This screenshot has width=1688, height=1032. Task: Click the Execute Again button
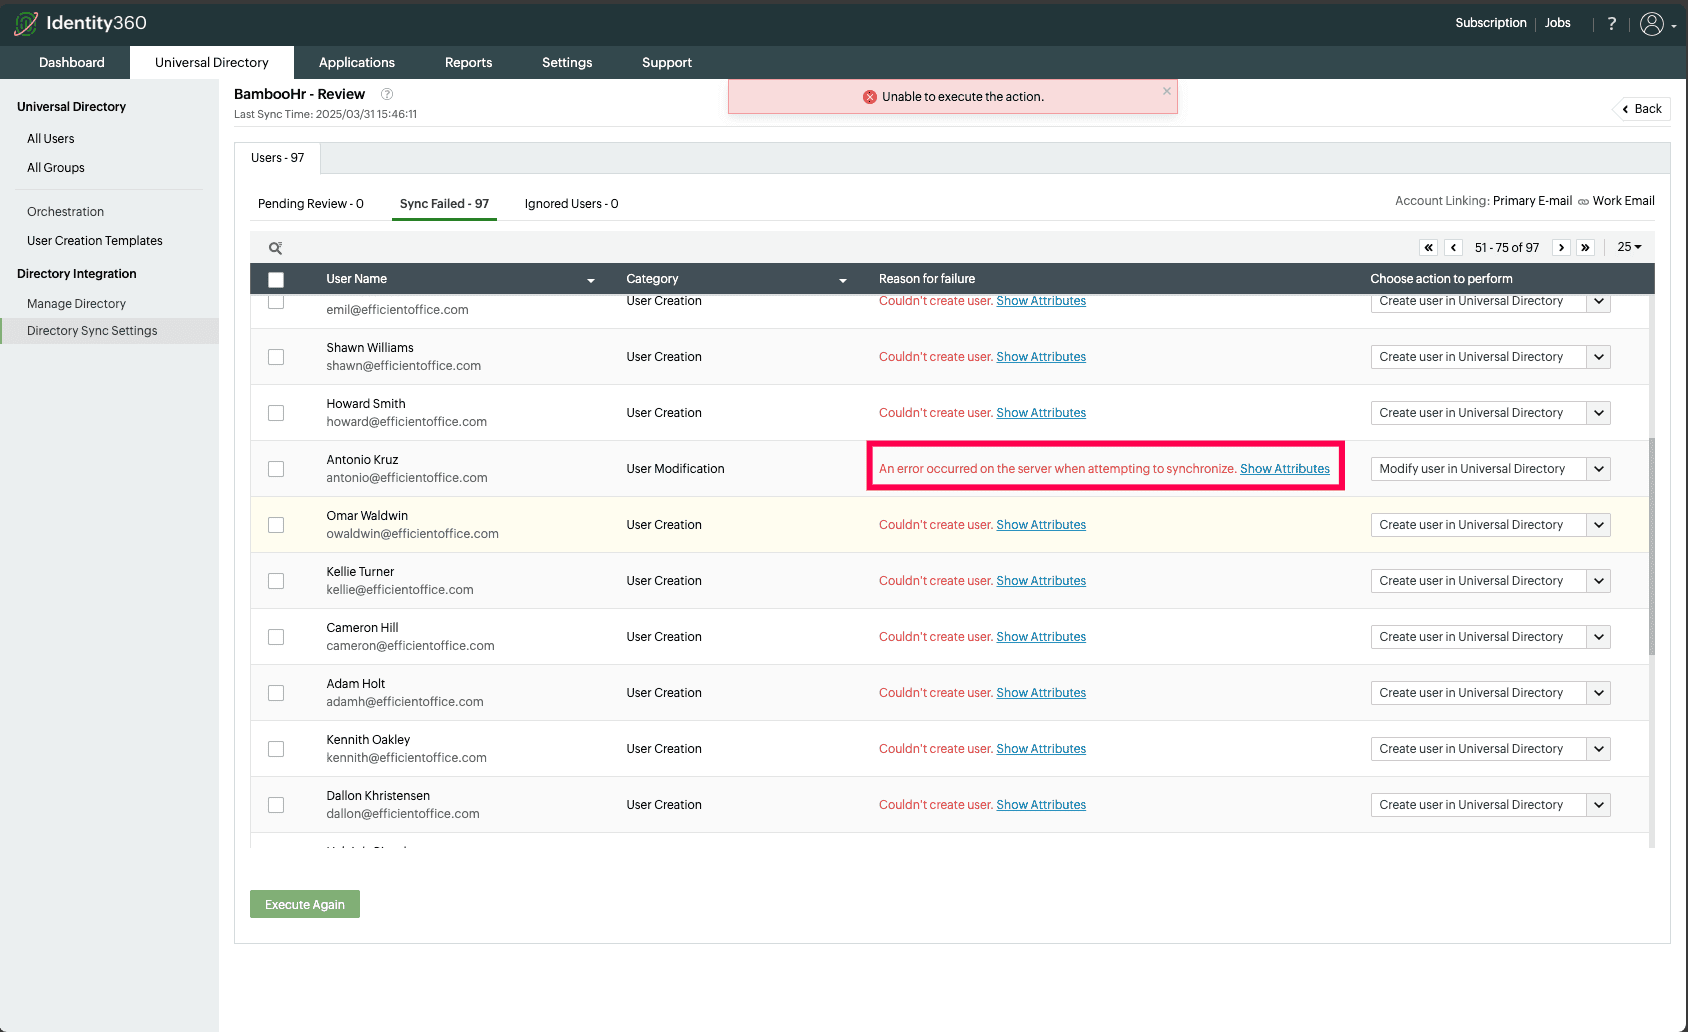tap(305, 904)
